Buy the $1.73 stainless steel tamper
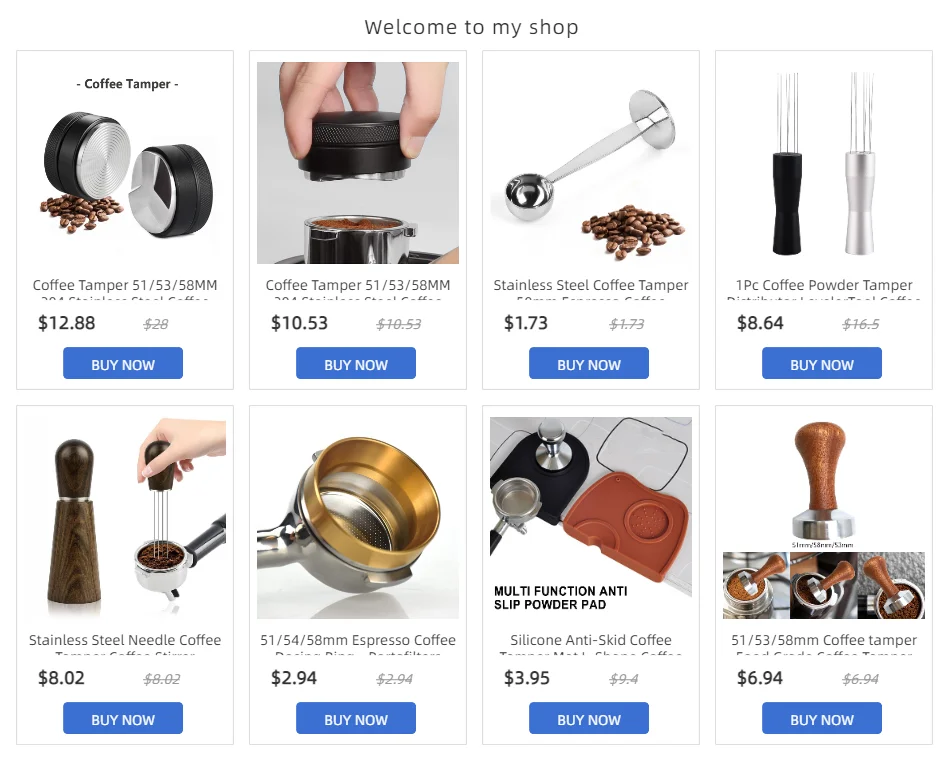The image size is (943, 771). [589, 363]
